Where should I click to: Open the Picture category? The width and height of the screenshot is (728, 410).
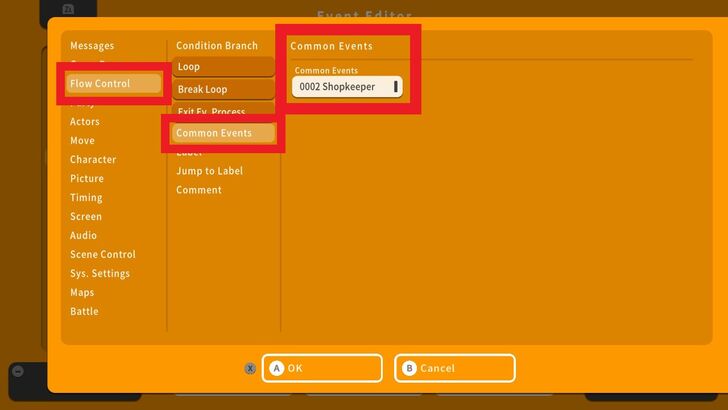87,179
